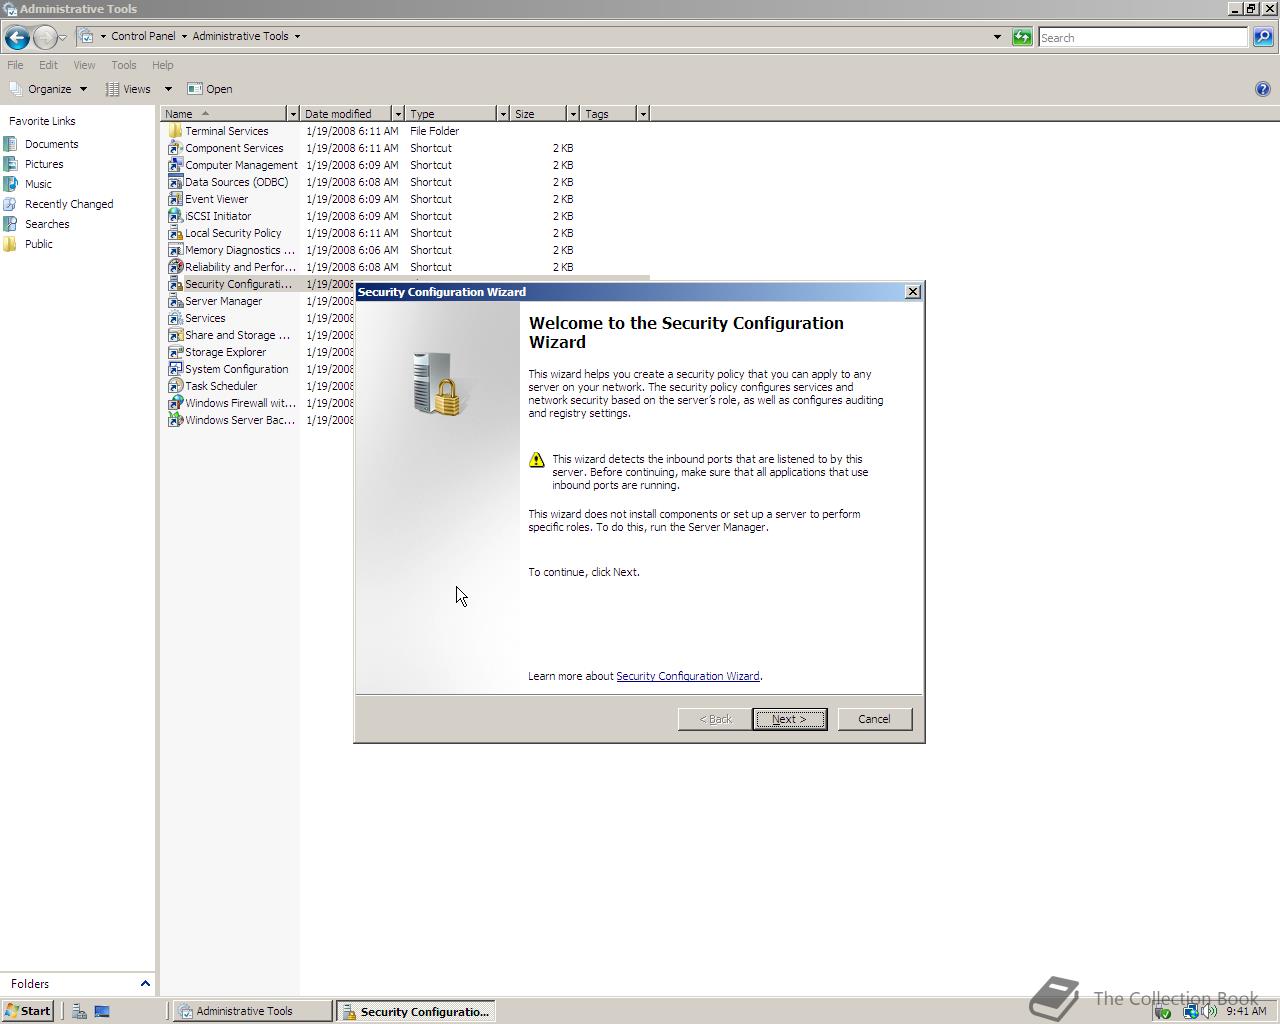This screenshot has height=1024, width=1280.
Task: Click Server Manager quick launch icon
Action: [x=79, y=1011]
